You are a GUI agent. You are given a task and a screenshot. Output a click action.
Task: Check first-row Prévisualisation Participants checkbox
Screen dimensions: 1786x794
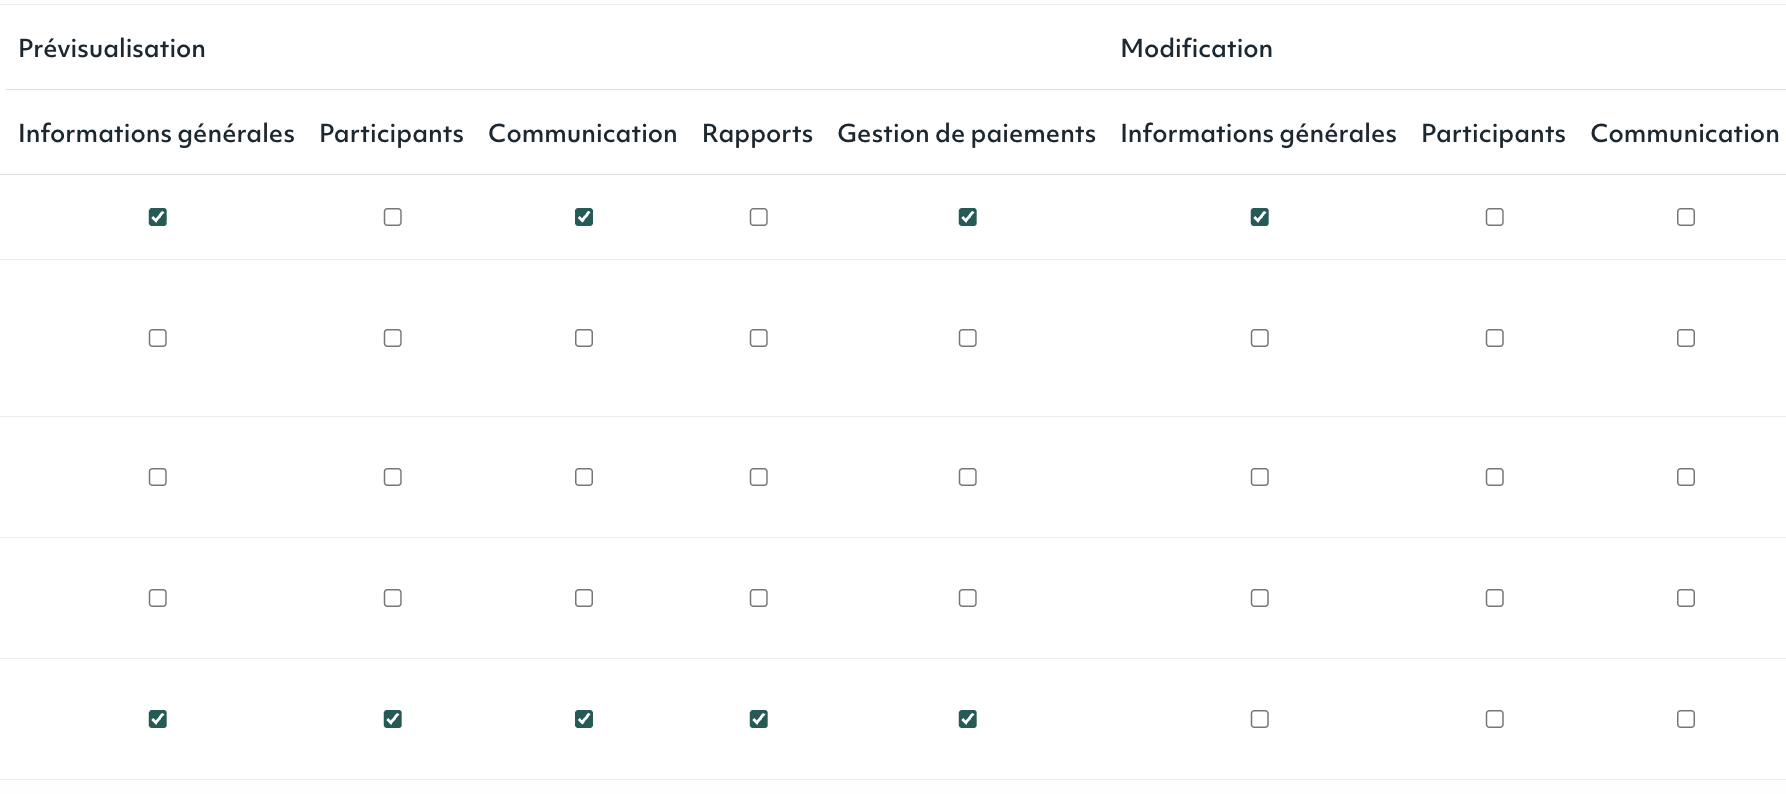[393, 217]
